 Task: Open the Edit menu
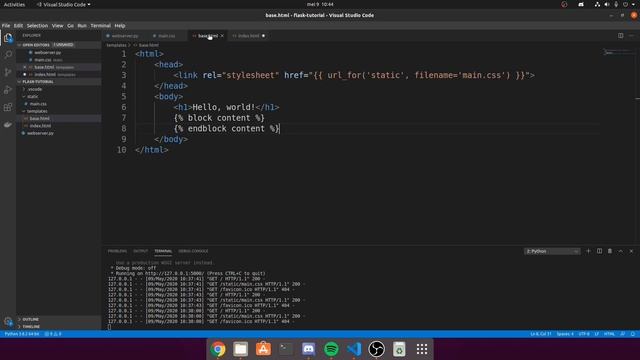coord(18,25)
